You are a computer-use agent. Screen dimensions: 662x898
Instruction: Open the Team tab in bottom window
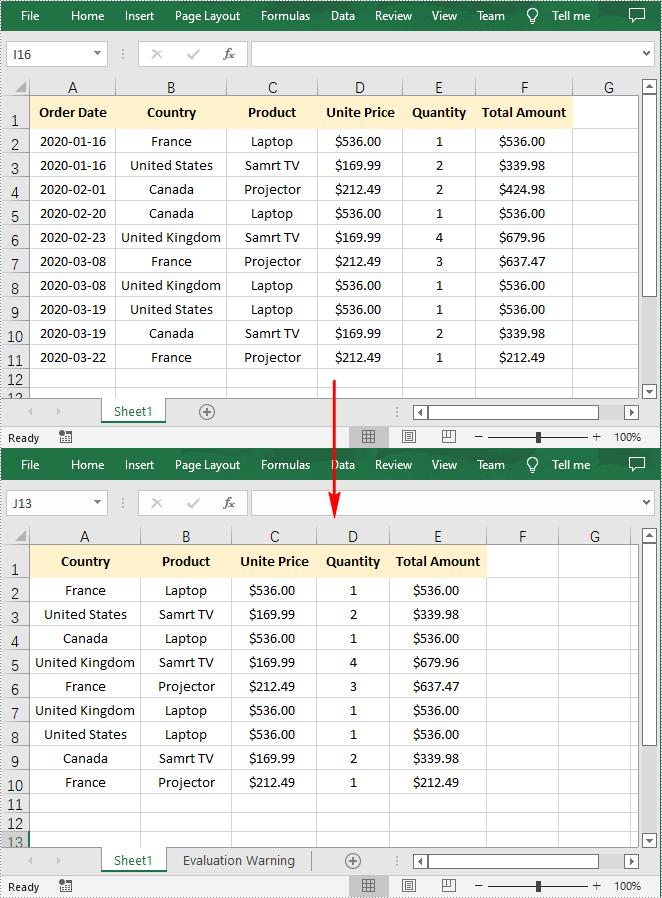491,465
